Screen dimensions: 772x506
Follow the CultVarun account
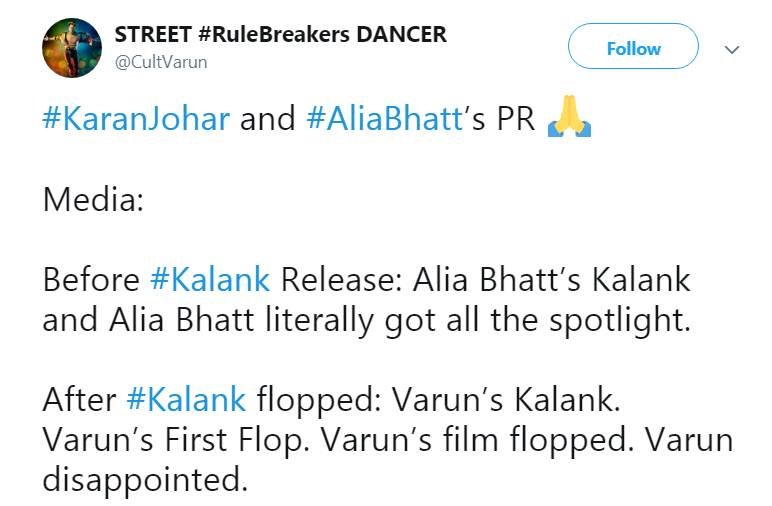tap(633, 46)
